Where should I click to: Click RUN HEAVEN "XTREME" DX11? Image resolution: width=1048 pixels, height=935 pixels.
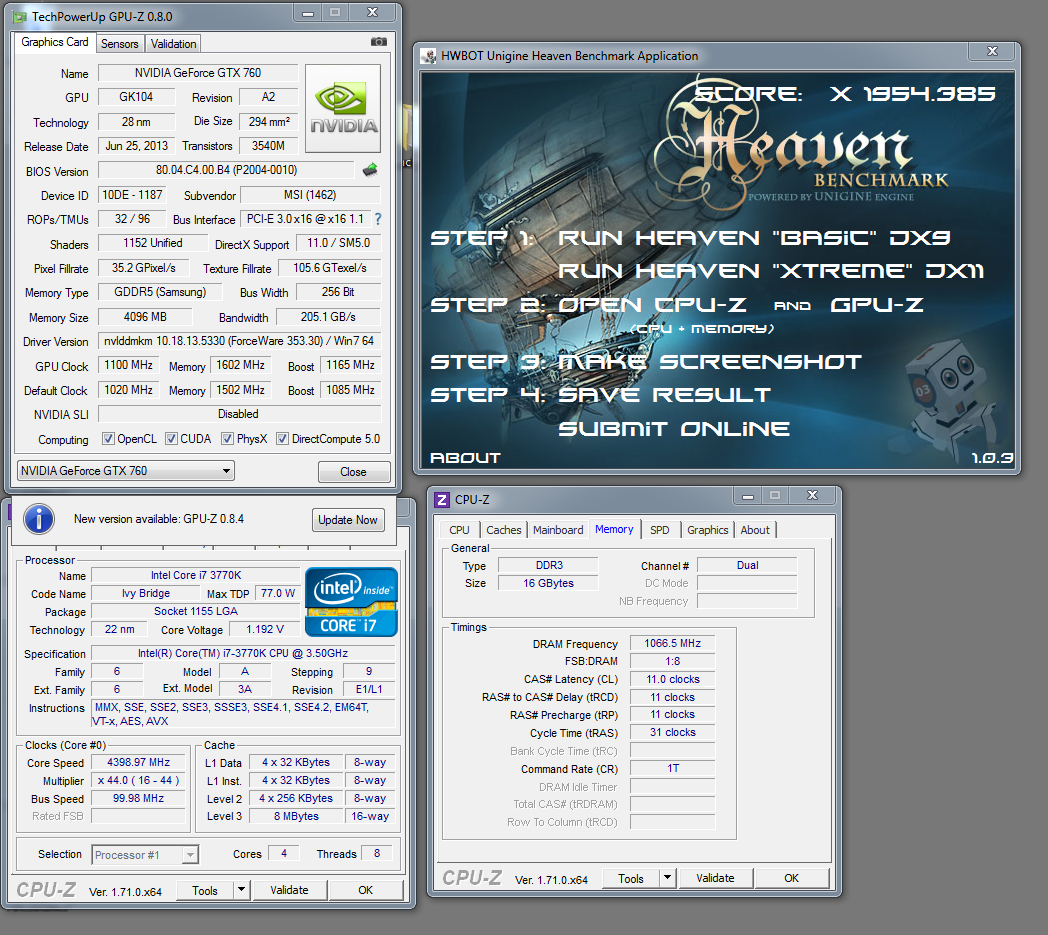pos(771,271)
